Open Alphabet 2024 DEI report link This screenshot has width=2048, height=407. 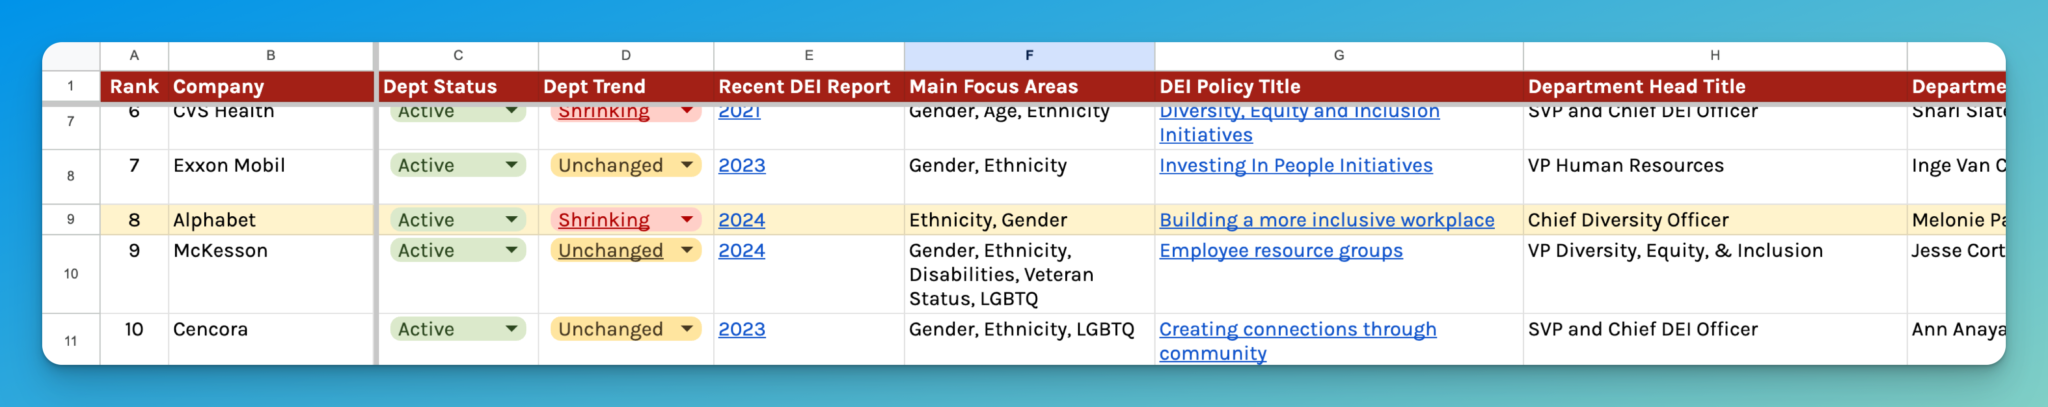tap(741, 220)
